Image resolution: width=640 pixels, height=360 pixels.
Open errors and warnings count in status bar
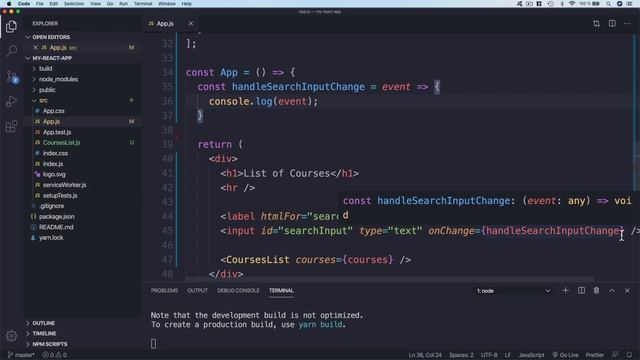[x=55, y=355]
